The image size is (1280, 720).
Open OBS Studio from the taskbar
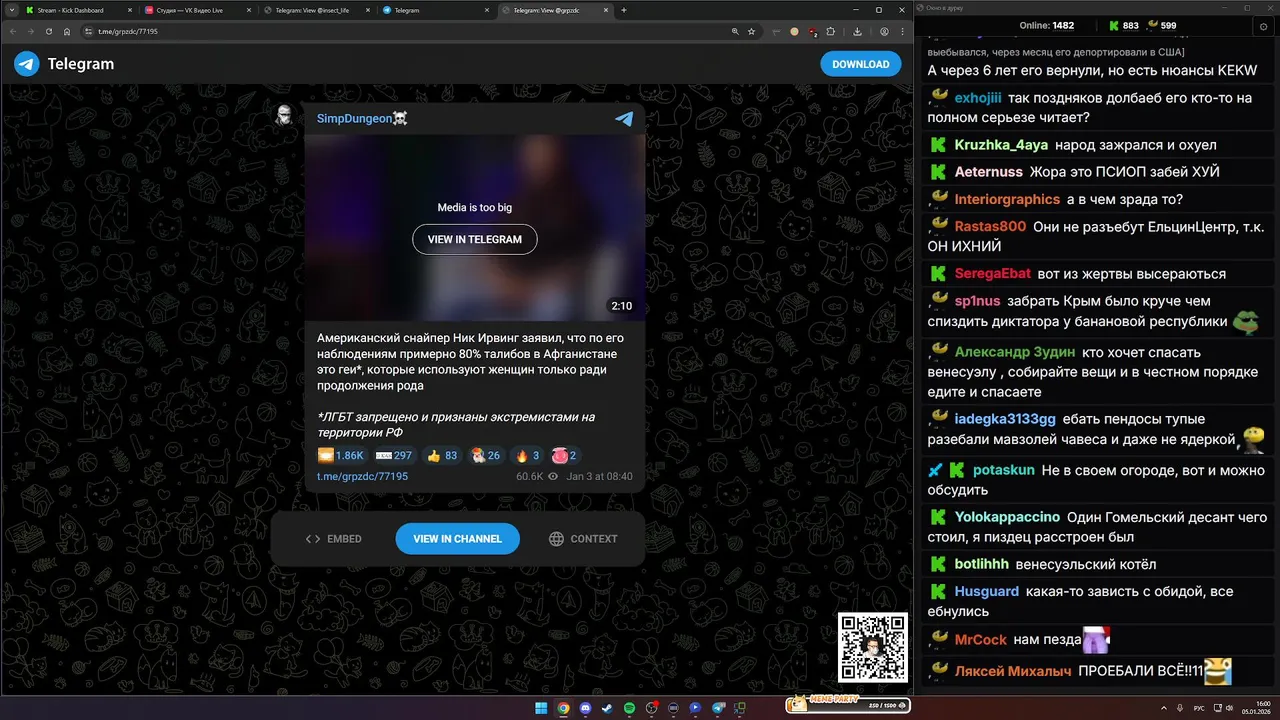click(x=651, y=708)
